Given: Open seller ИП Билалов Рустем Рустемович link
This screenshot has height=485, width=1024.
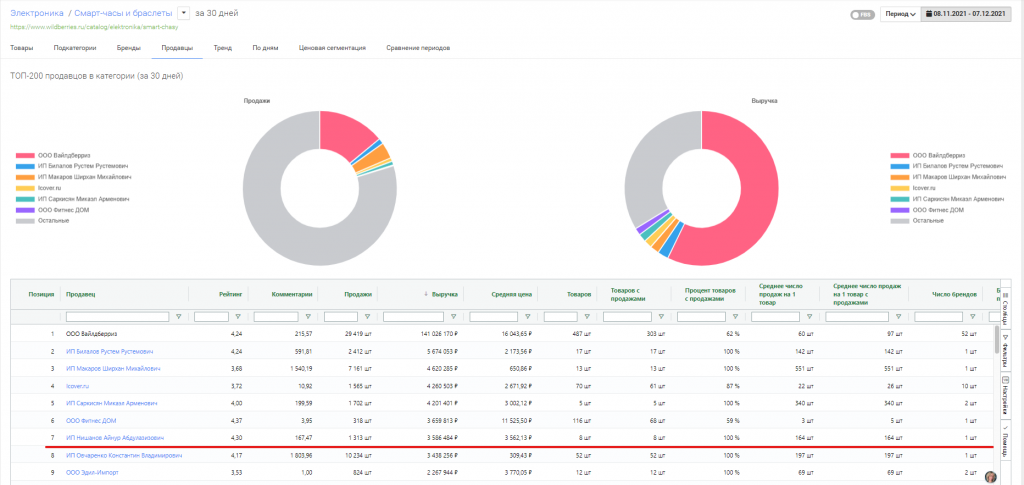Looking at the screenshot, I should [x=109, y=352].
